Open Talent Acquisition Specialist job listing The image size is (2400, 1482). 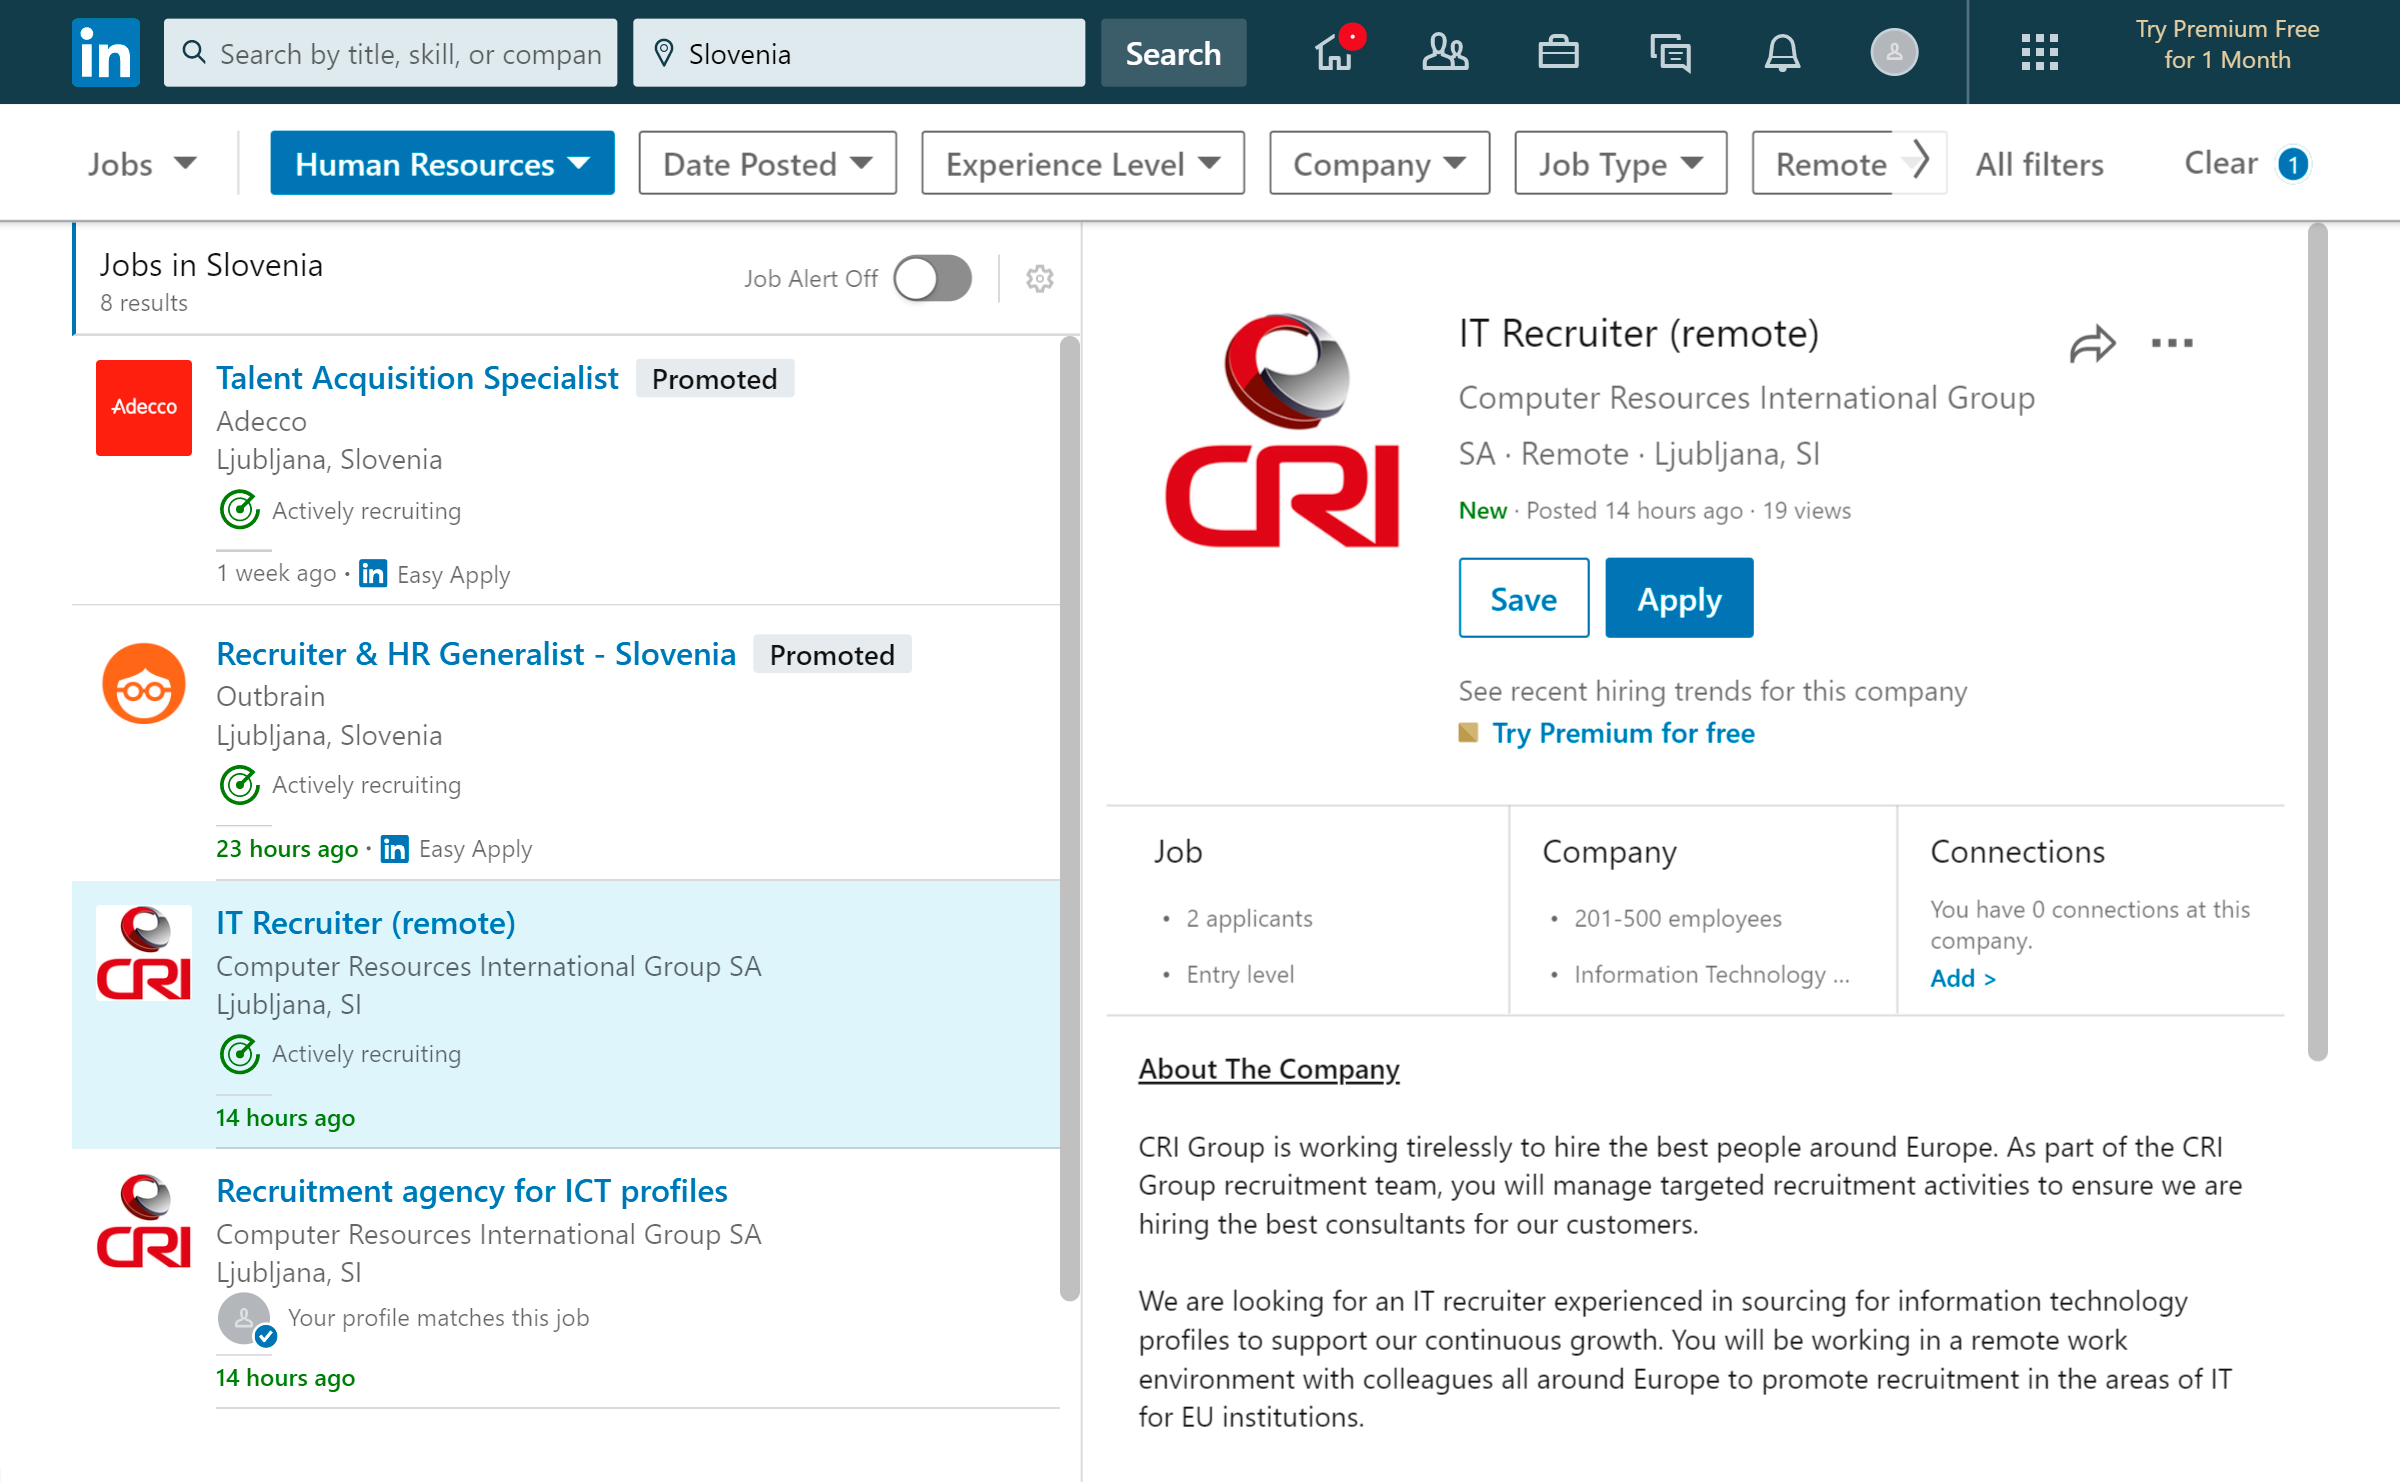417,378
